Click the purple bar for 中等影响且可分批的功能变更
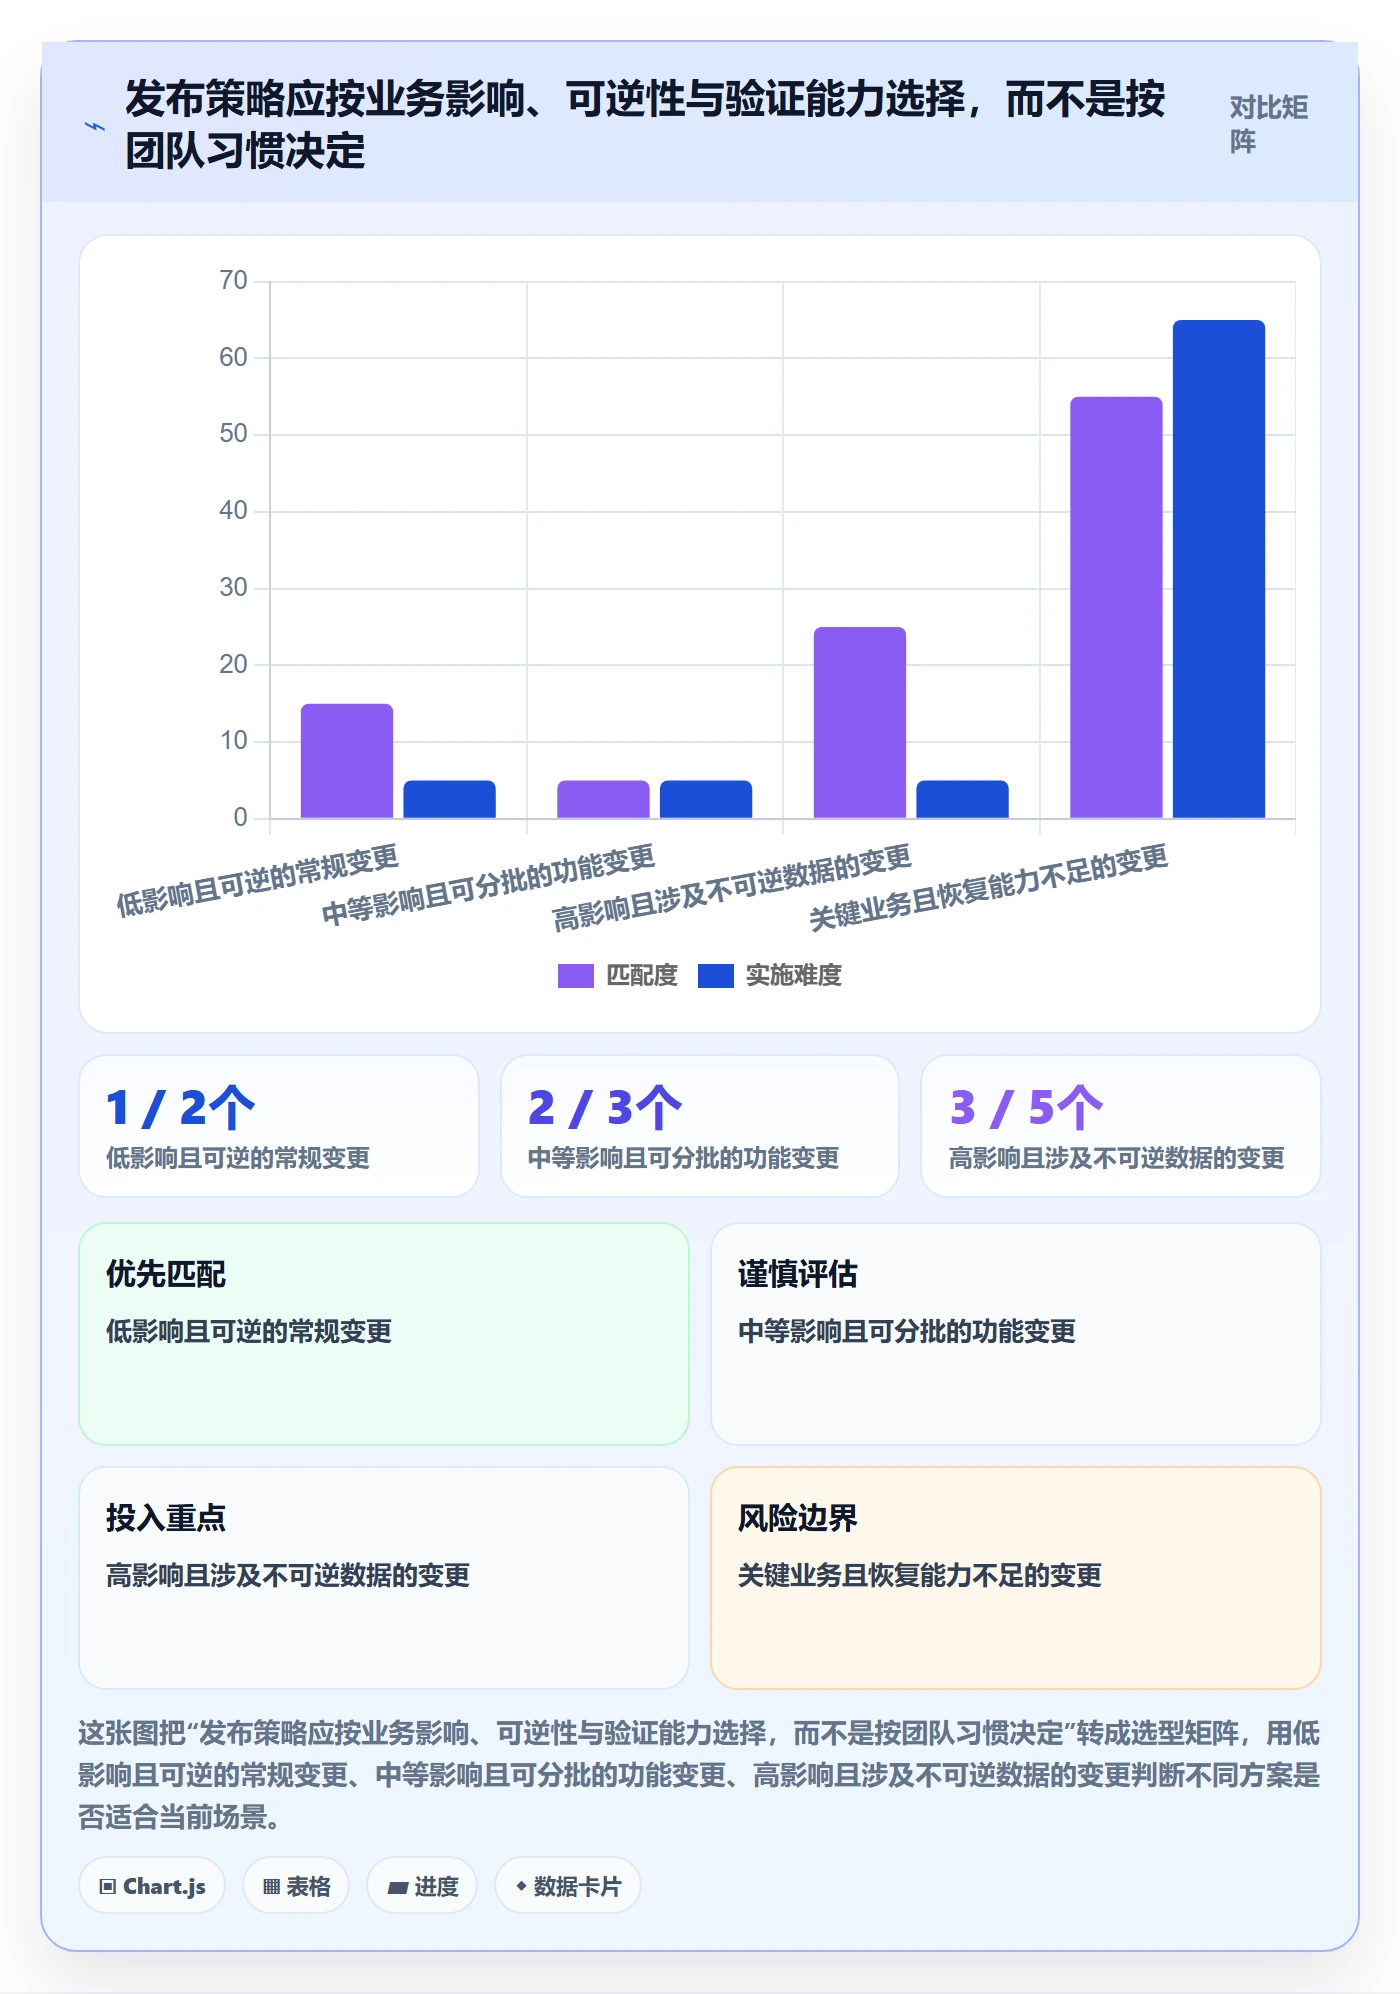This screenshot has width=1400, height=1994. click(603, 799)
